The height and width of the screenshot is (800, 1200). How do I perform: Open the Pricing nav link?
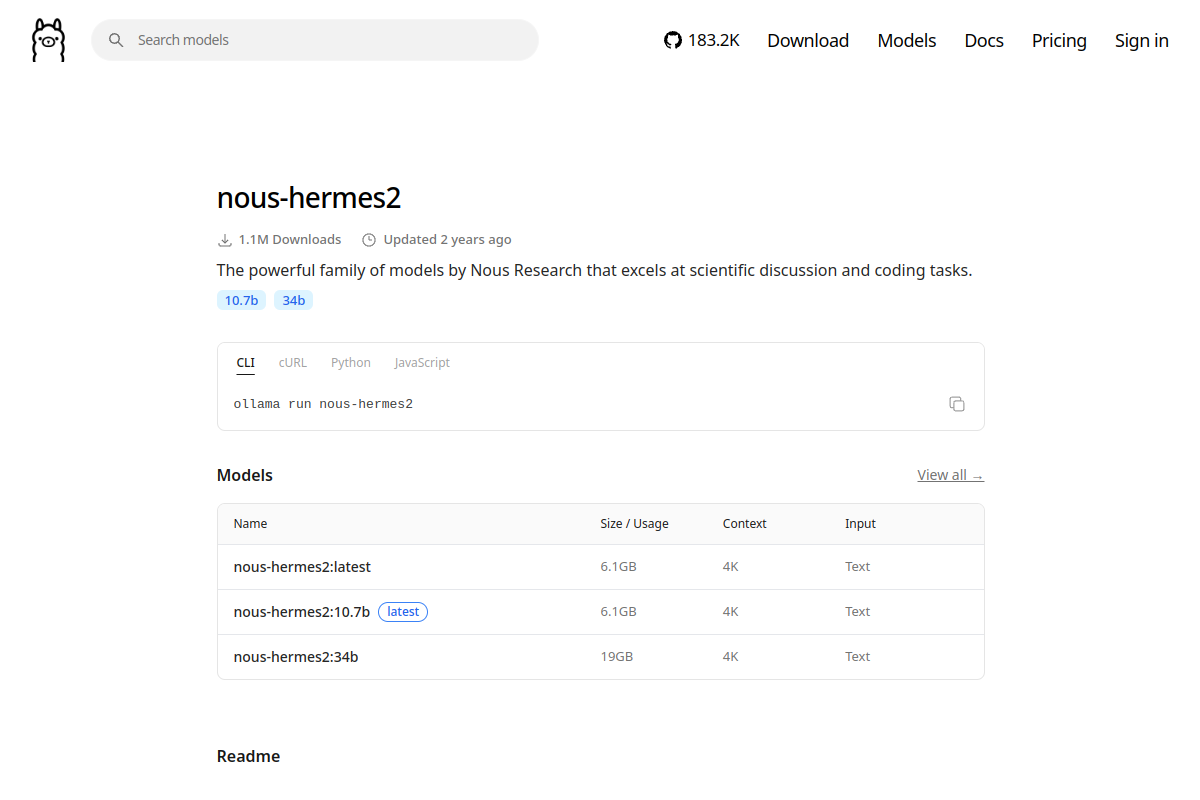click(x=1059, y=40)
